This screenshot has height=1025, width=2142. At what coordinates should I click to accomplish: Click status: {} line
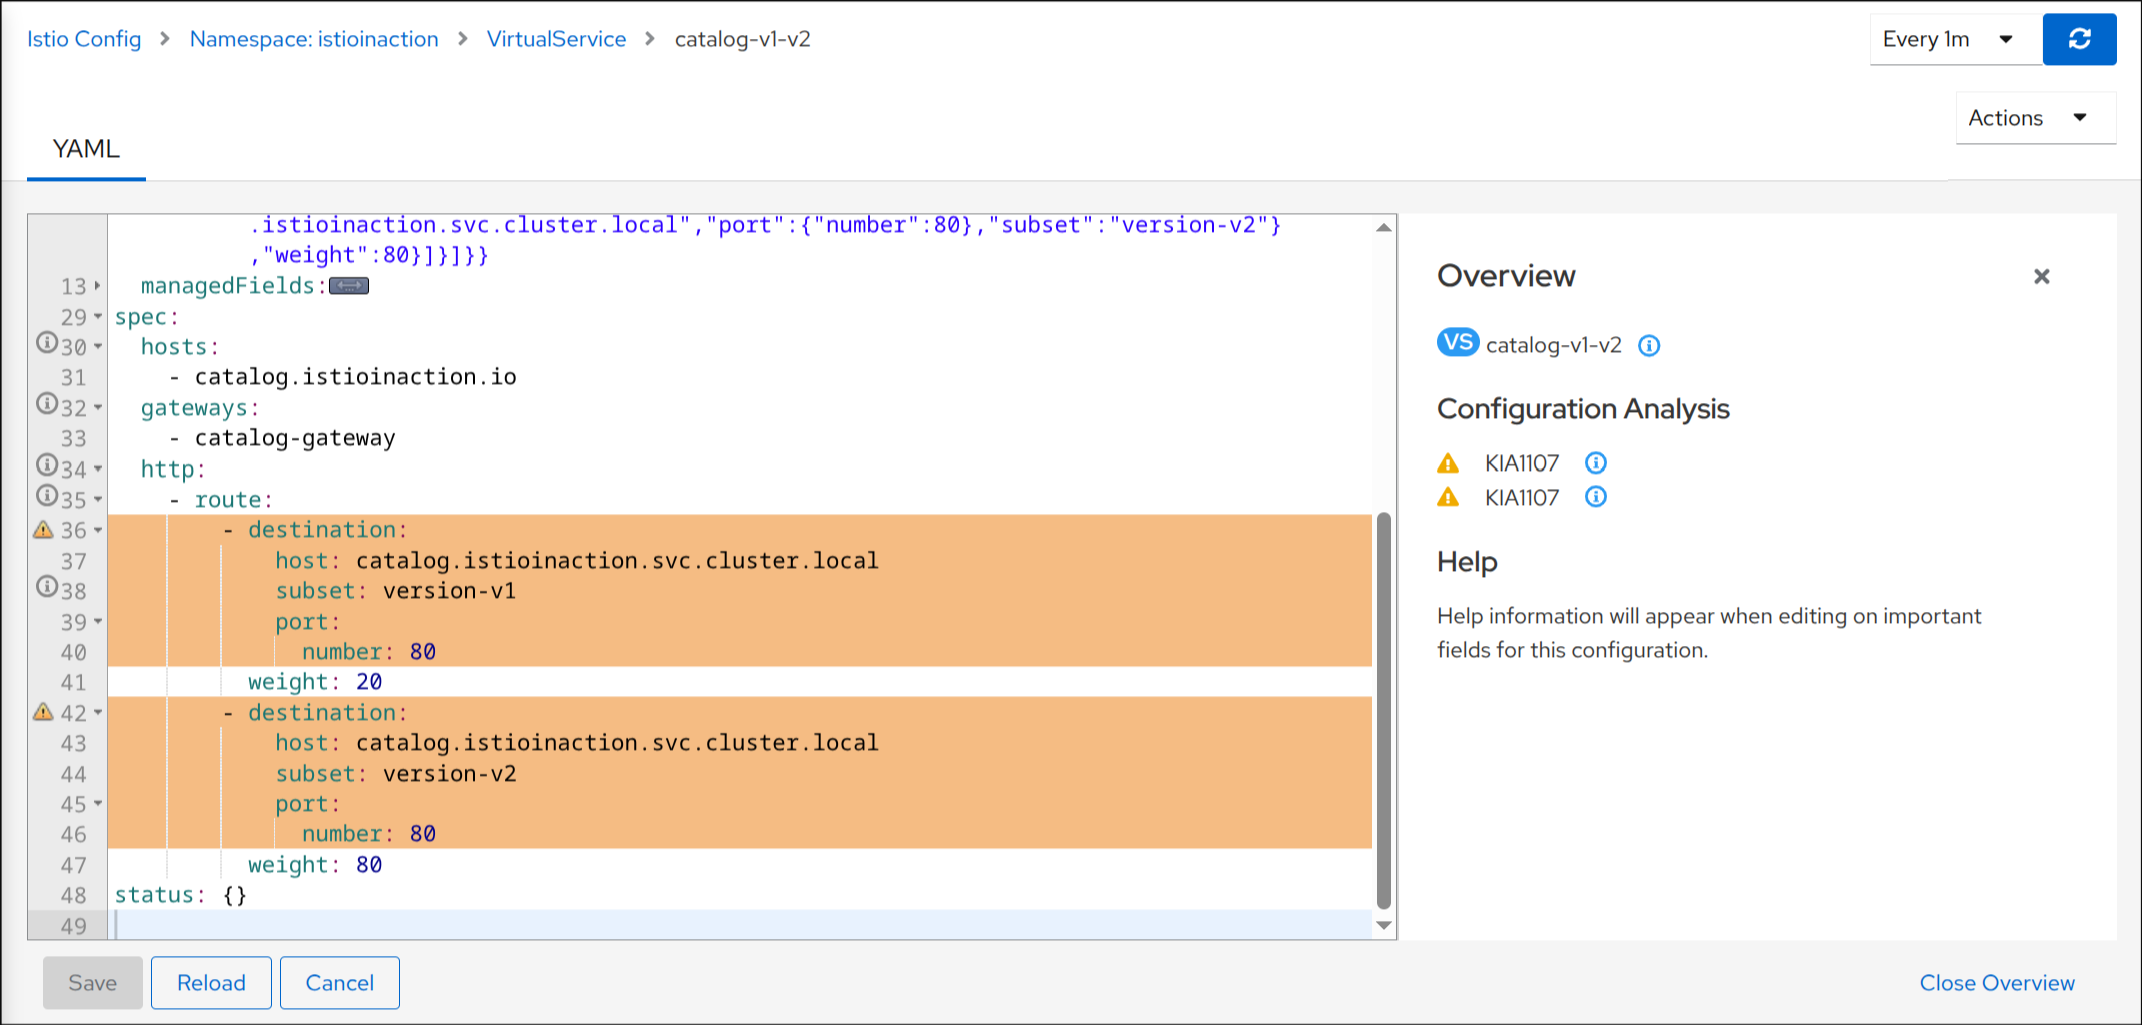(181, 895)
